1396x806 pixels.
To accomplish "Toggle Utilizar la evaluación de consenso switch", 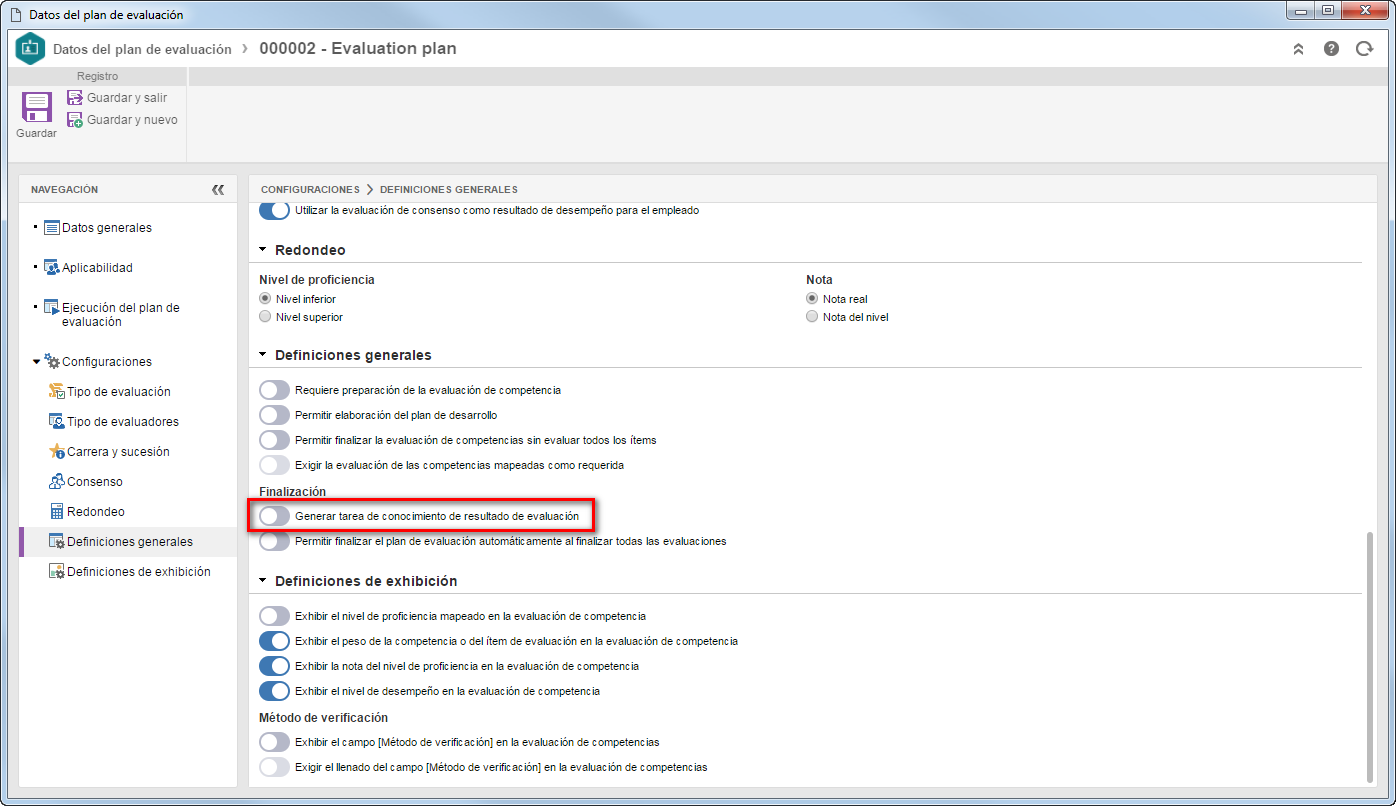I will point(274,211).
